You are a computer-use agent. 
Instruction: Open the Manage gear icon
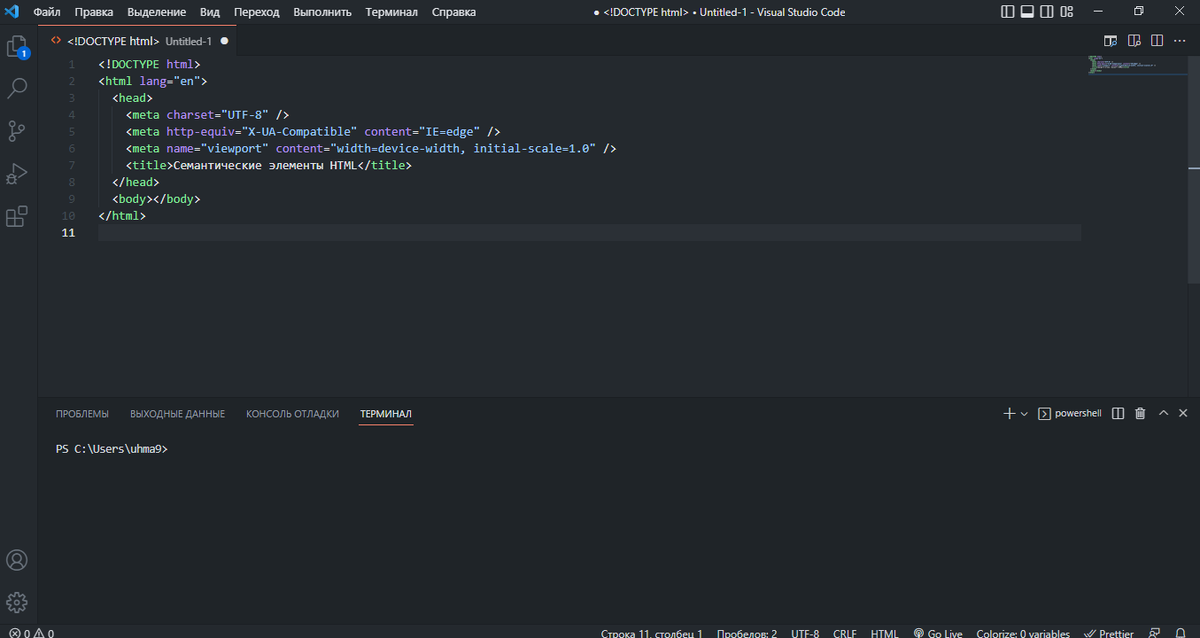coord(17,602)
